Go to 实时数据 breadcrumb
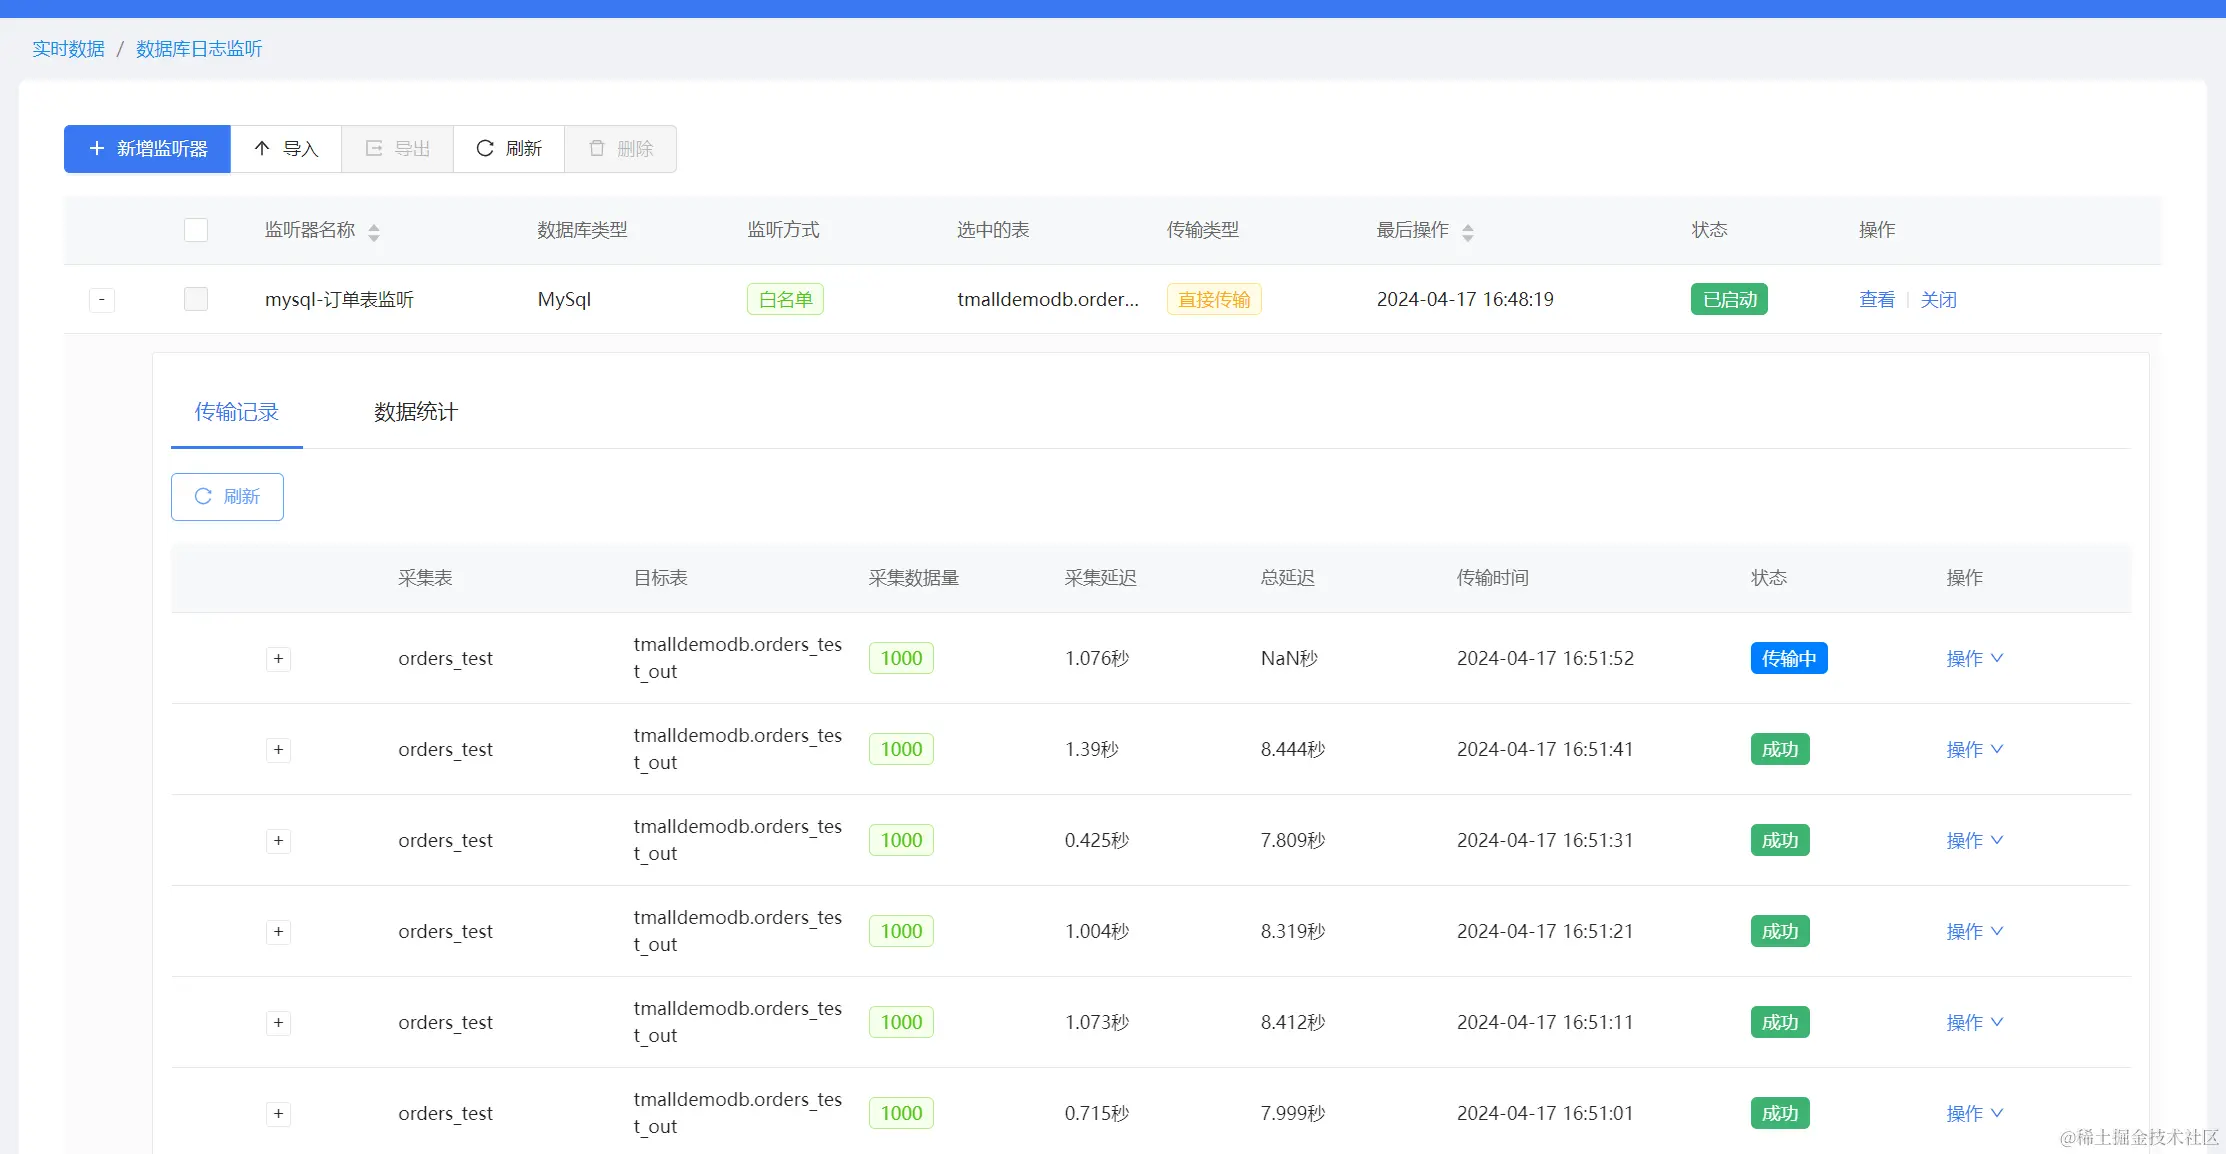The image size is (2226, 1154). point(68,49)
